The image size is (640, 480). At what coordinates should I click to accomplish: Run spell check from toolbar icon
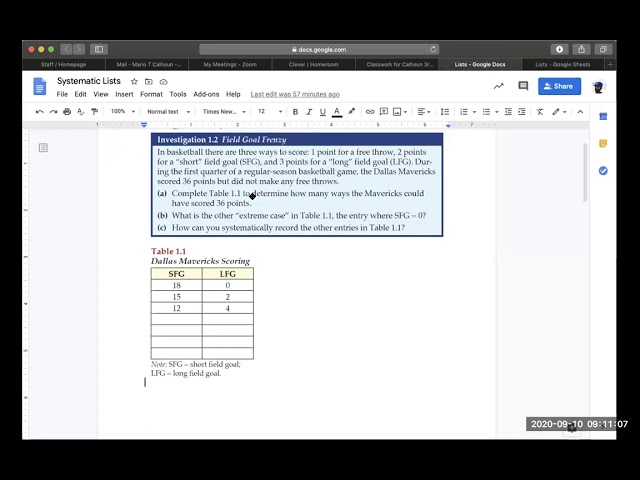tap(81, 112)
